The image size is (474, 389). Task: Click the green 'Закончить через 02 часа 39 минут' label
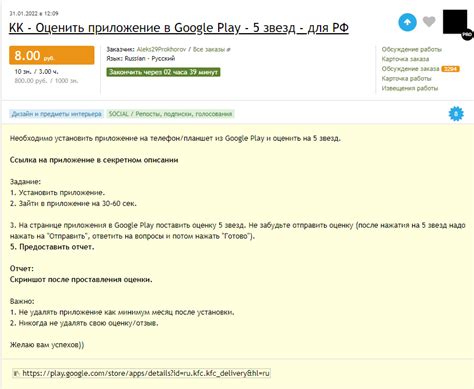pyautogui.click(x=163, y=72)
